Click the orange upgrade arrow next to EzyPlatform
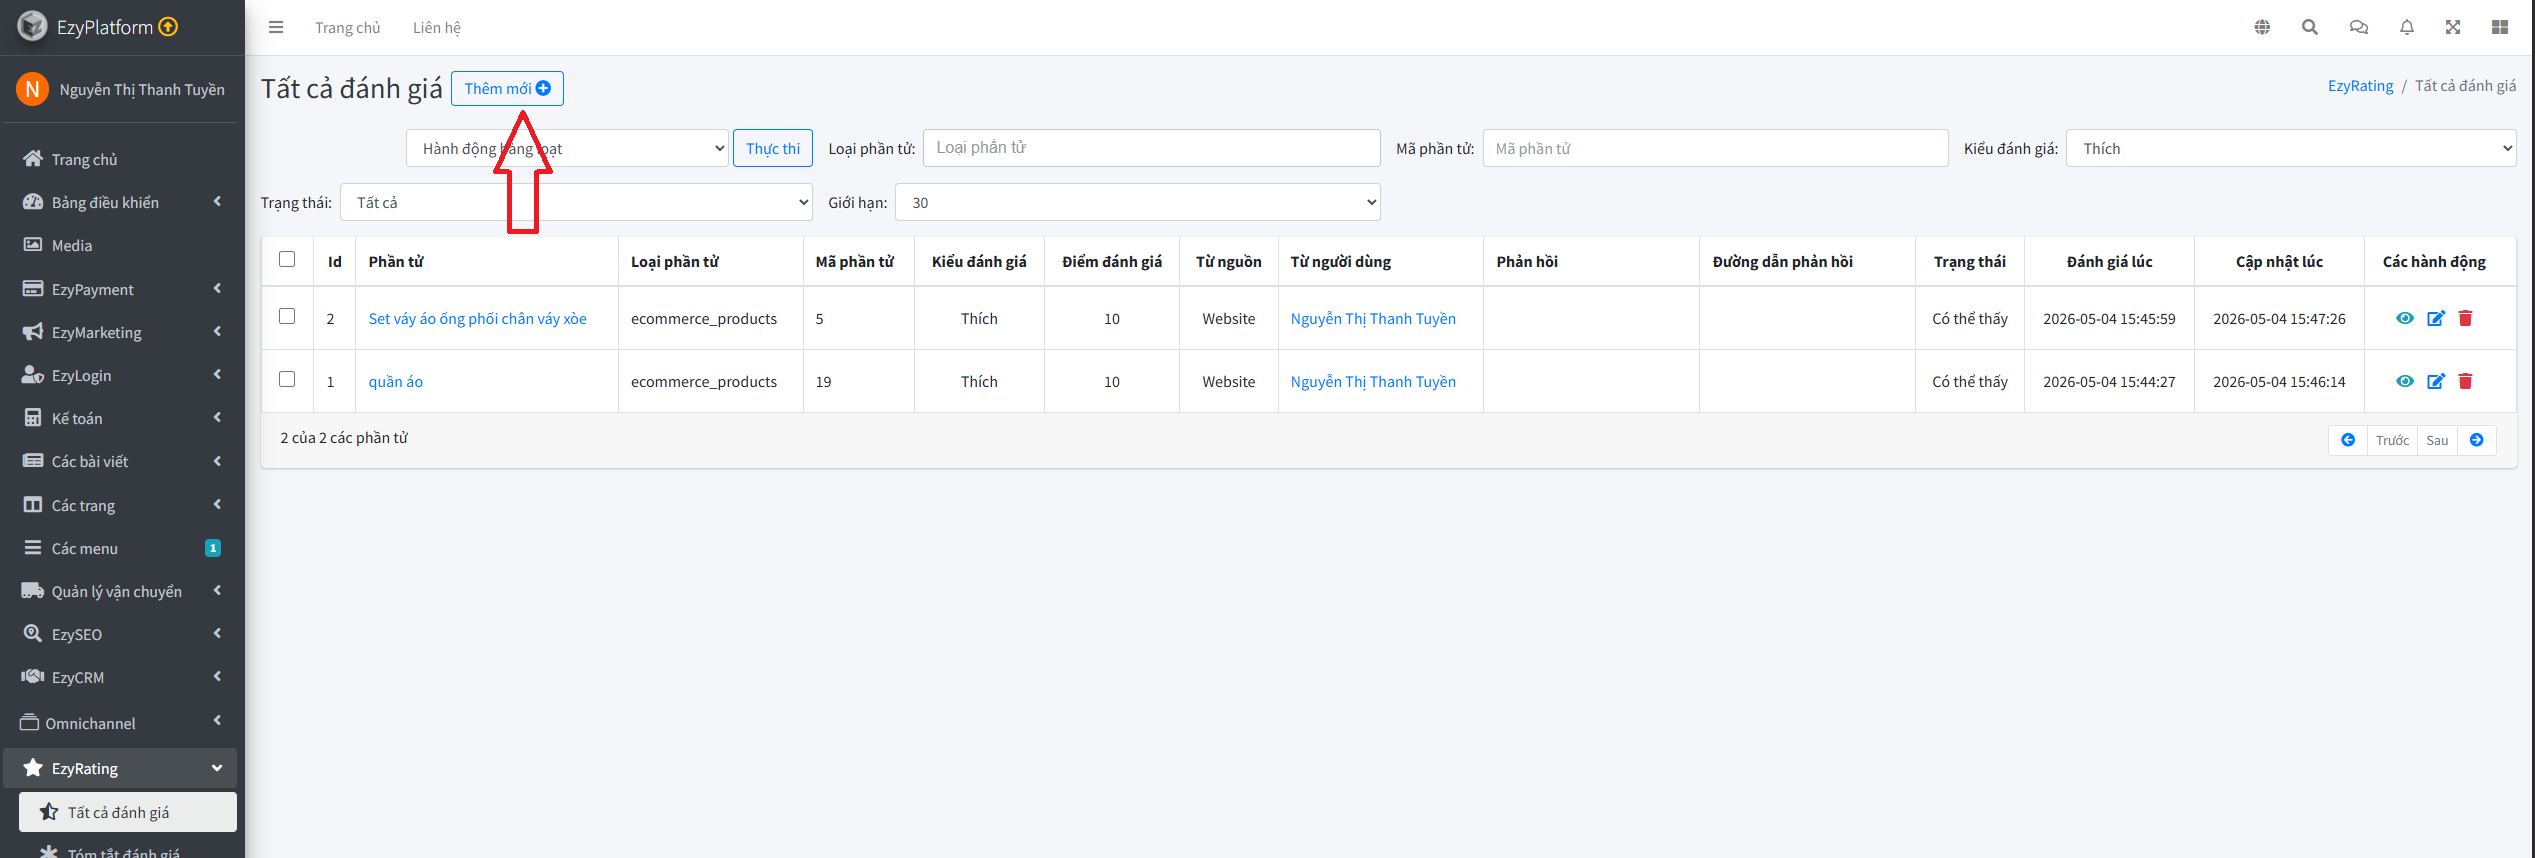Image resolution: width=2535 pixels, height=858 pixels. [x=168, y=27]
